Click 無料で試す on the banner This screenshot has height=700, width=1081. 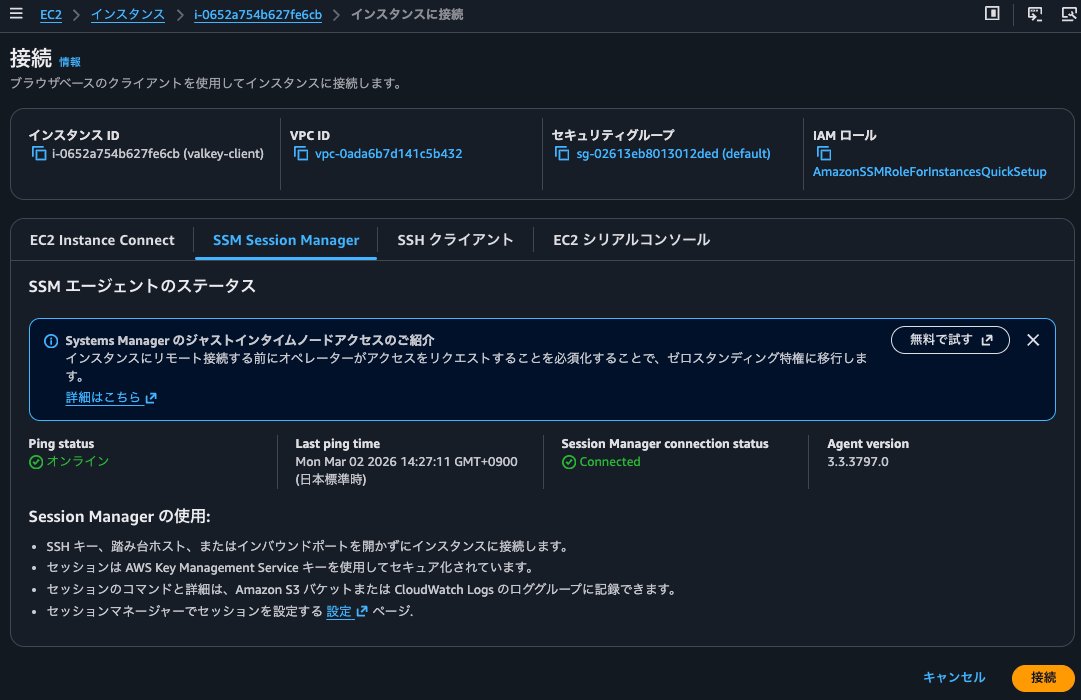pyautogui.click(x=949, y=340)
